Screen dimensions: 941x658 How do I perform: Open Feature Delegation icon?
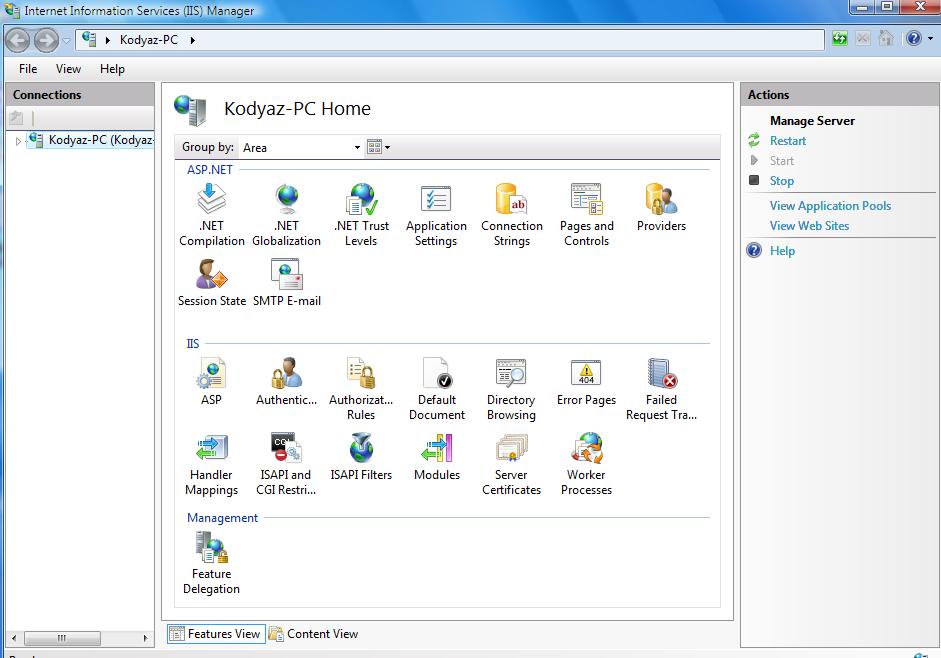211,563
